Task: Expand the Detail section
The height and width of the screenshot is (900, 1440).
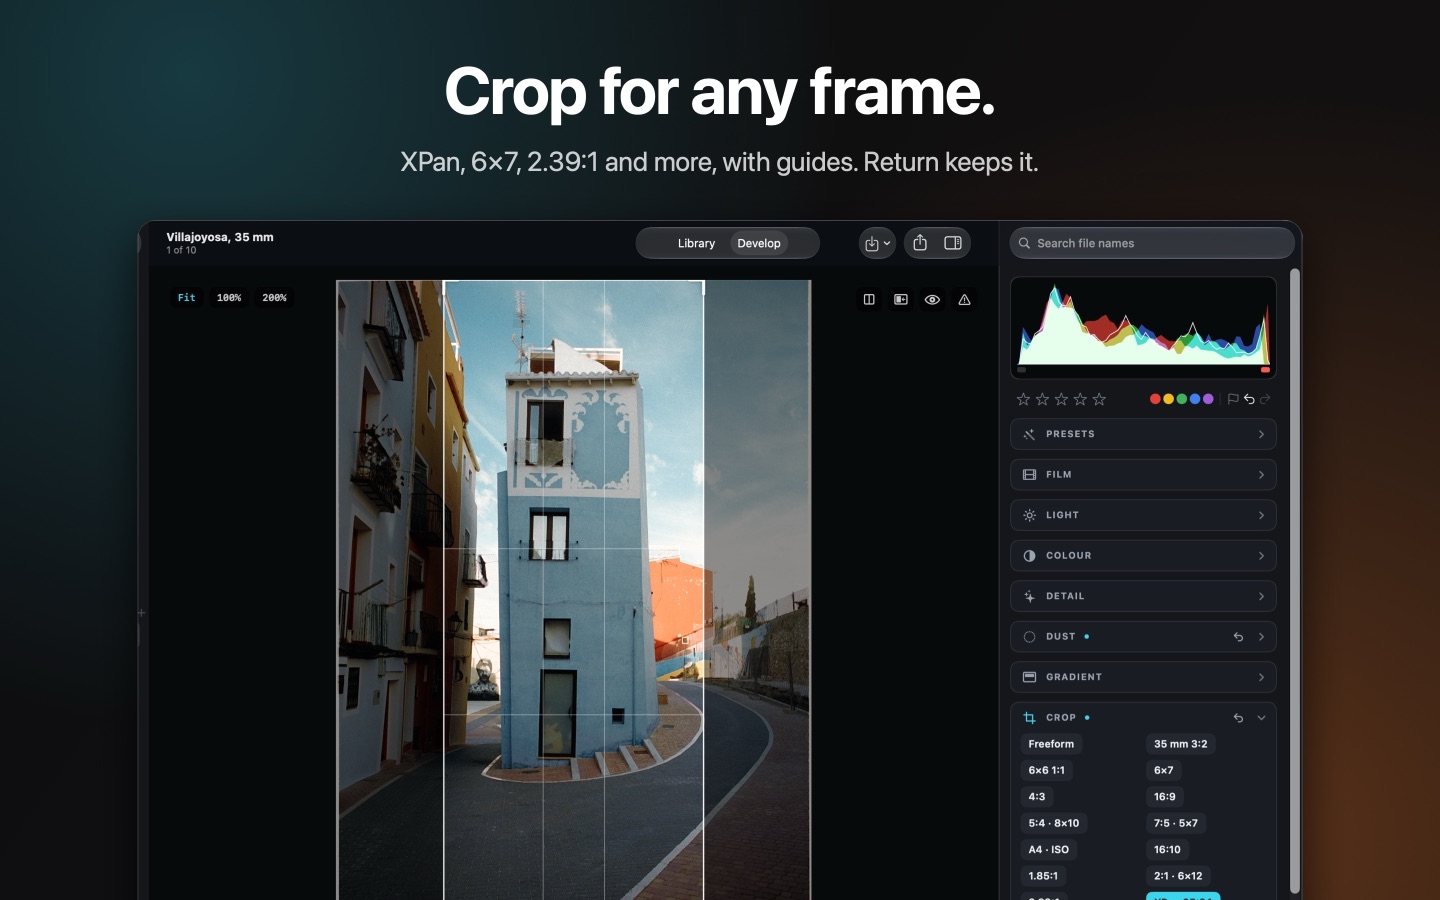Action: tap(1143, 596)
